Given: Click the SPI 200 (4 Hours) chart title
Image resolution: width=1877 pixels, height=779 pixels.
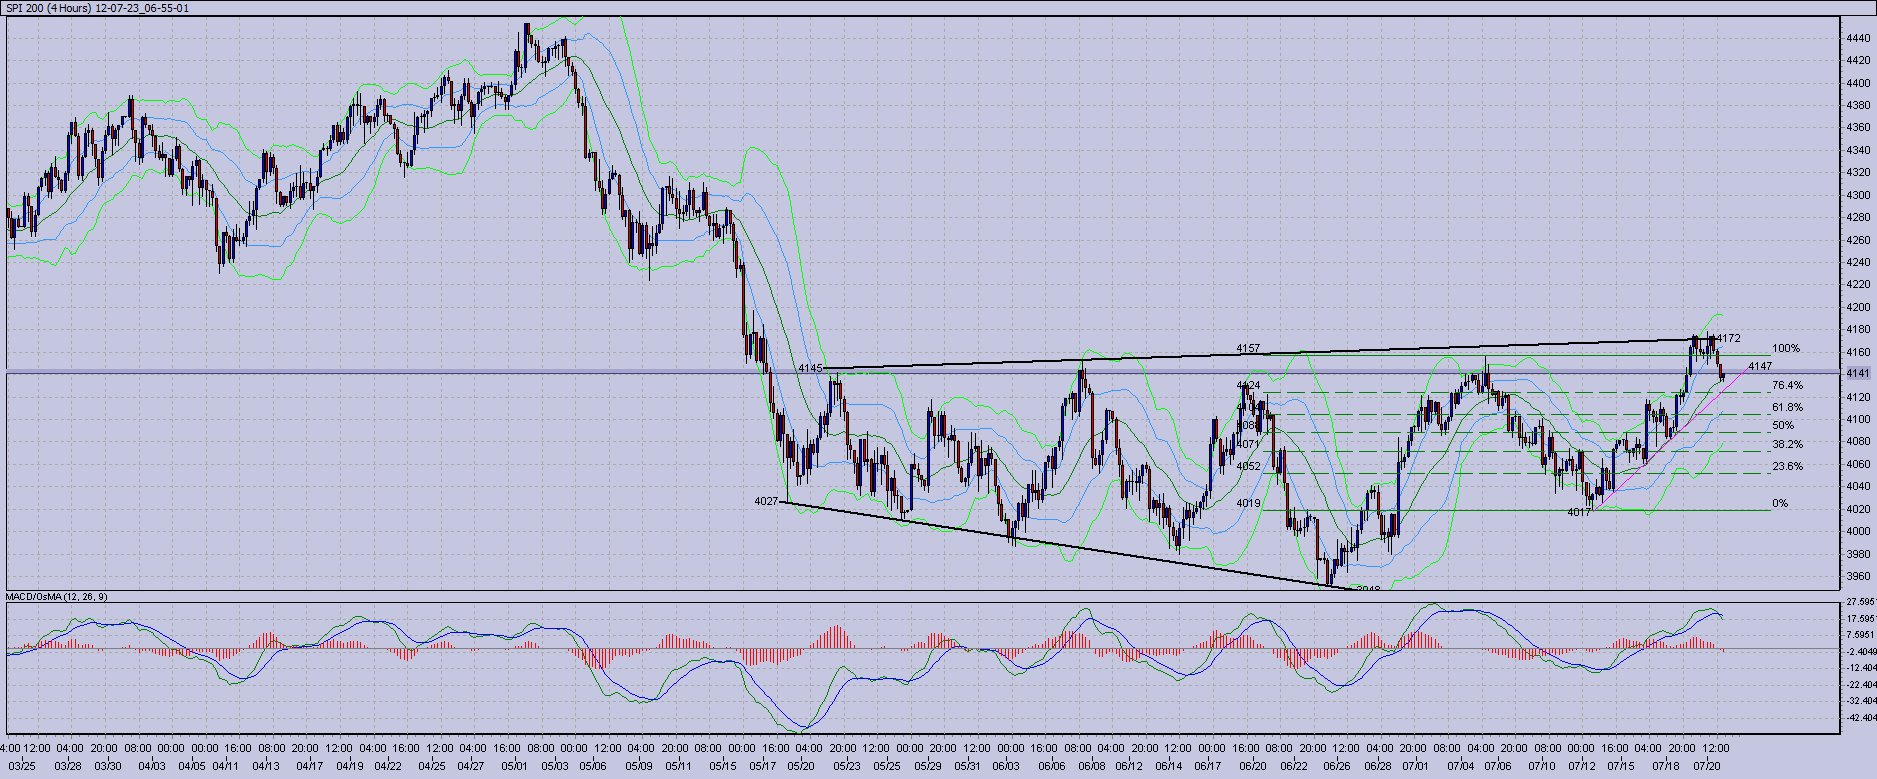Looking at the screenshot, I should pos(98,8).
